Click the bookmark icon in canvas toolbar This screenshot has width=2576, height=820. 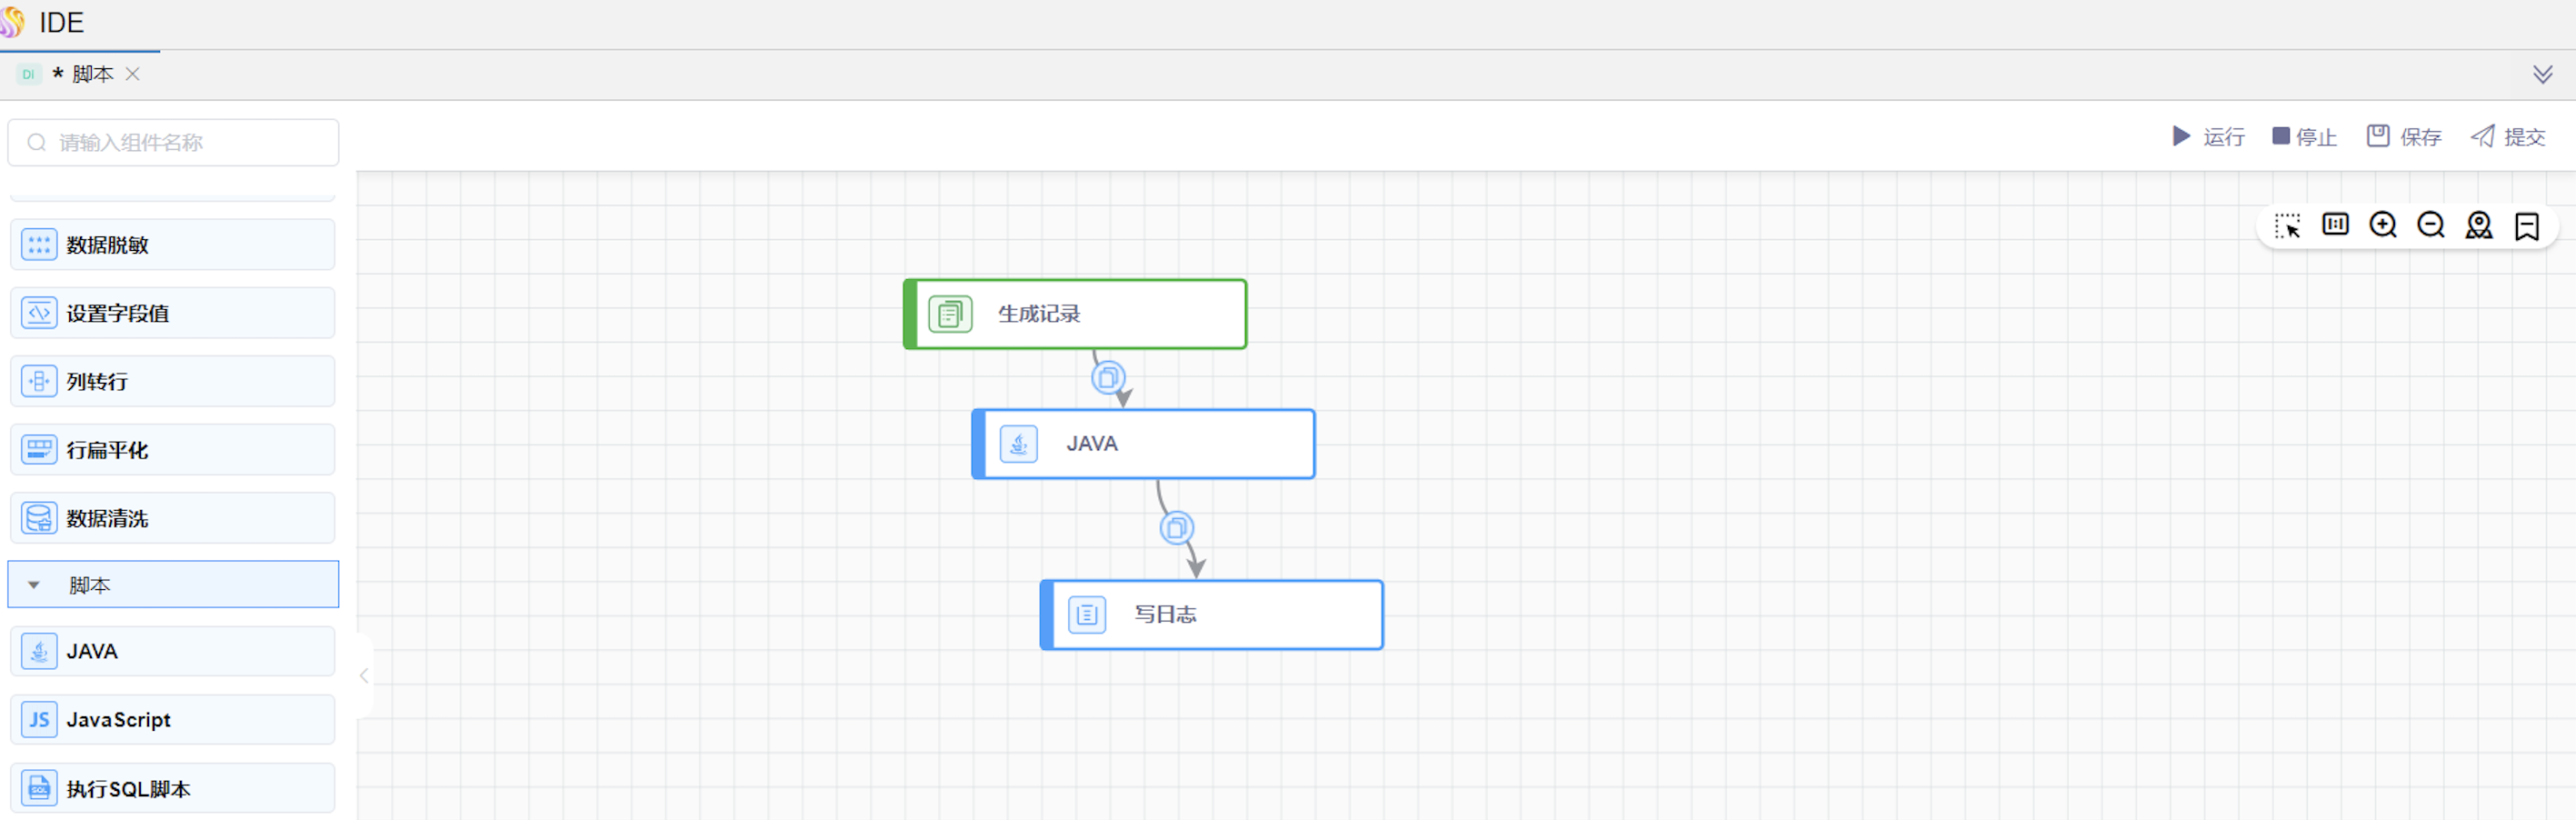tap(2526, 226)
